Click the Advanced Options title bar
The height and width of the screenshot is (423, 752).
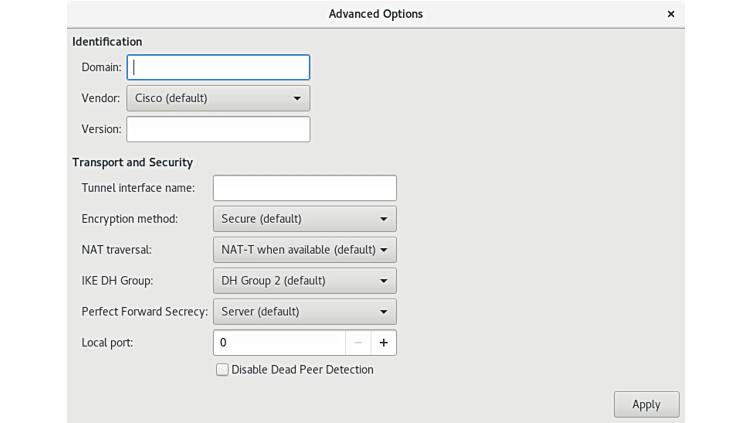(x=375, y=14)
